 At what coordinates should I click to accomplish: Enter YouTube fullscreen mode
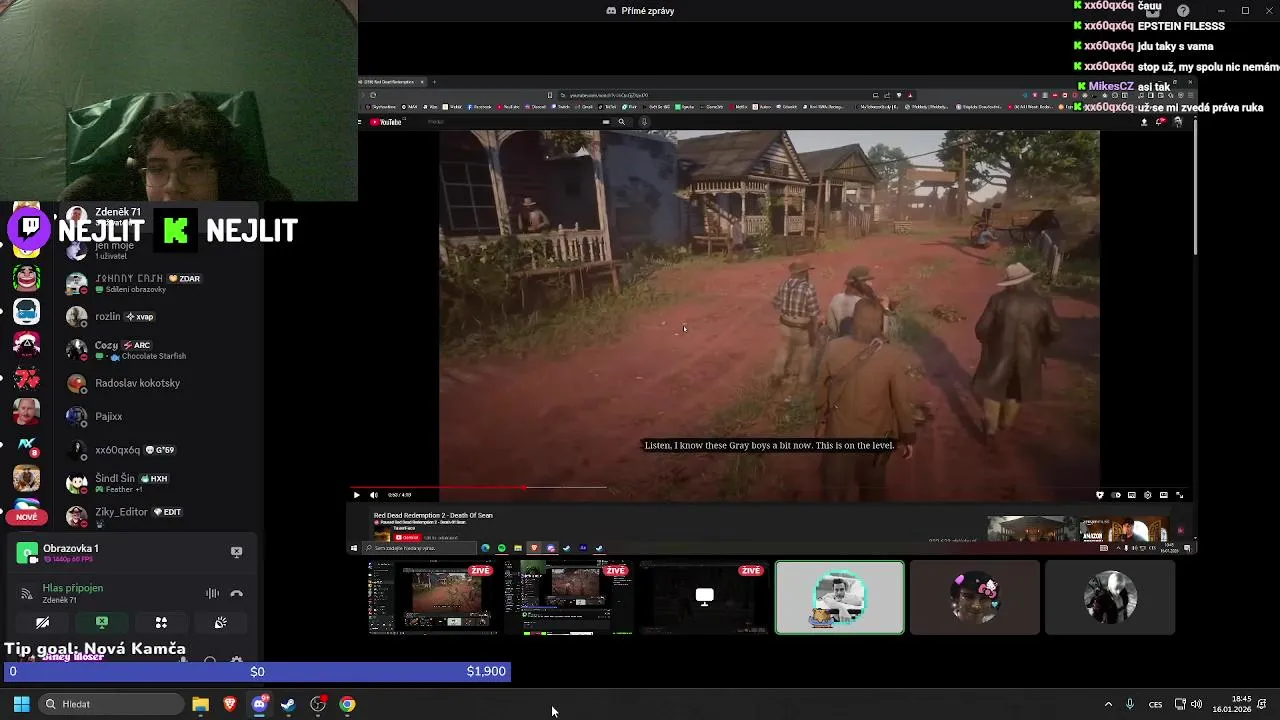(x=1180, y=495)
